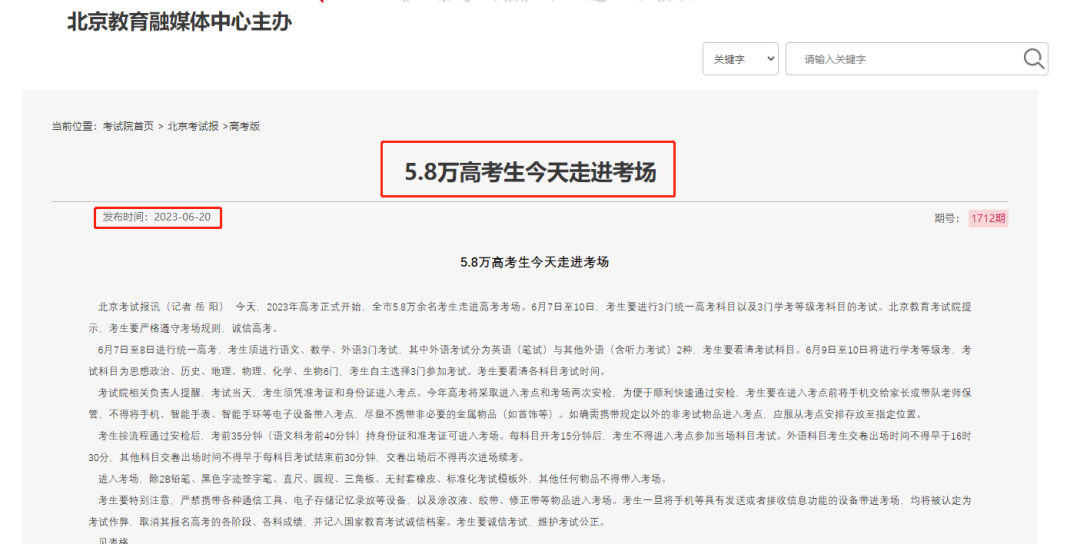Screen dimensions: 1080x544
Task: Open the 关键字 search type dropdown
Action: coord(740,59)
